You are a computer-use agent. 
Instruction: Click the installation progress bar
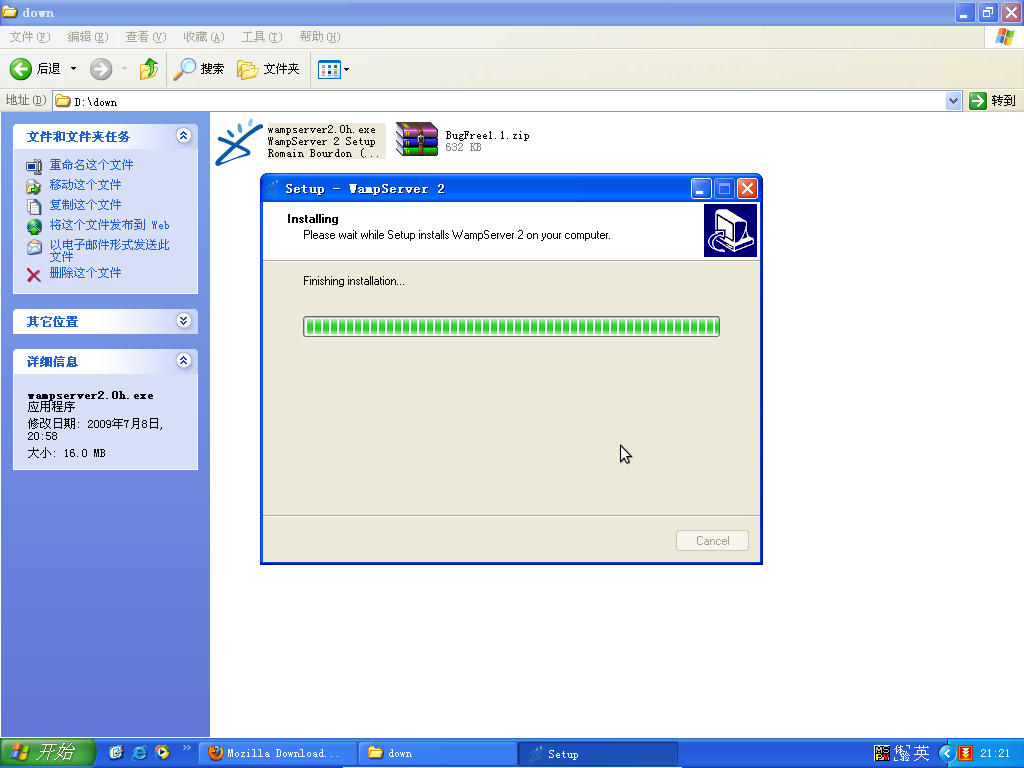[511, 327]
